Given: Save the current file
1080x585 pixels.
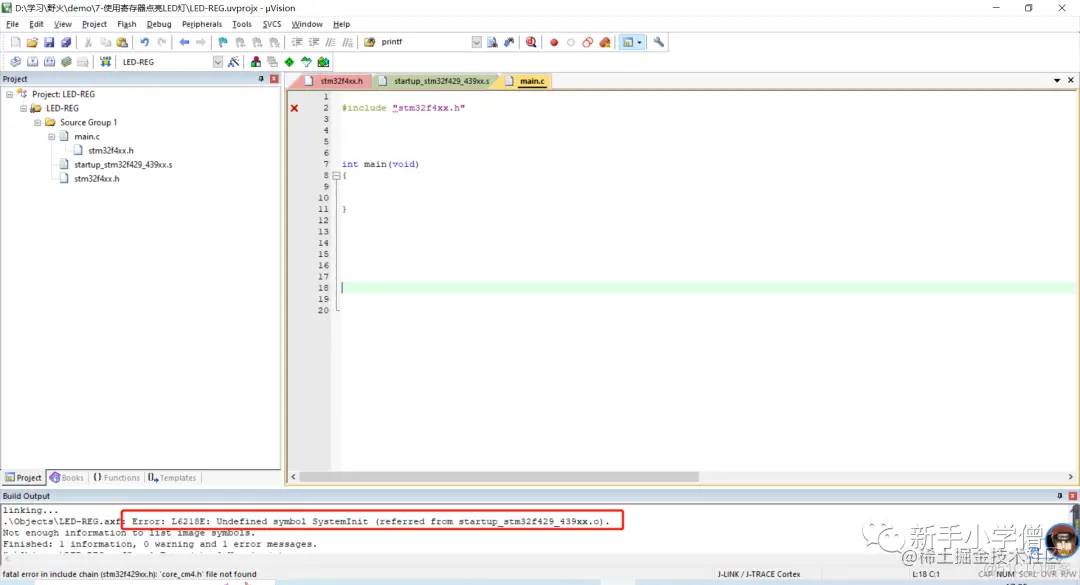Looking at the screenshot, I should [49, 42].
